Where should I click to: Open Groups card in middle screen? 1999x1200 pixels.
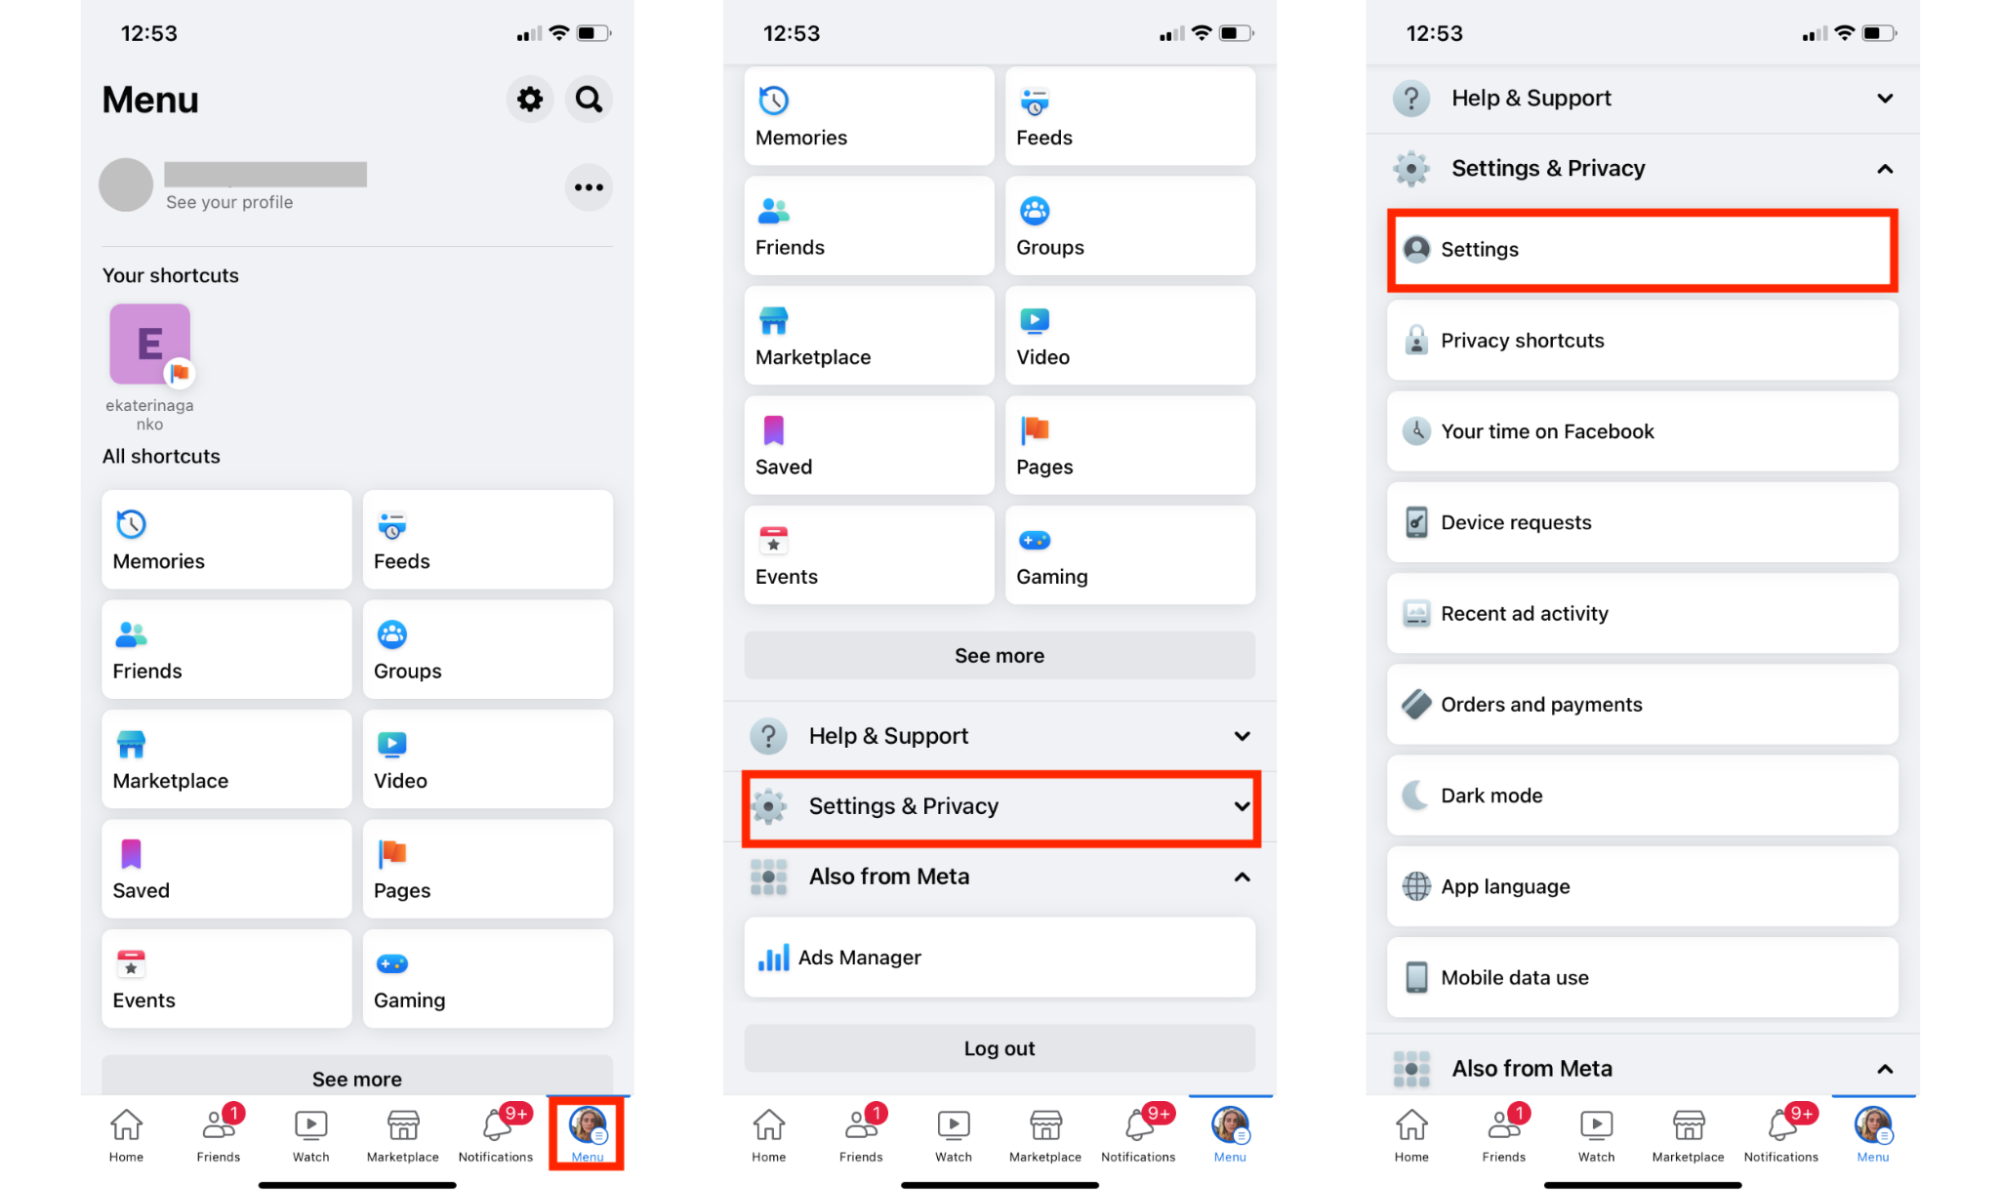[x=1130, y=226]
